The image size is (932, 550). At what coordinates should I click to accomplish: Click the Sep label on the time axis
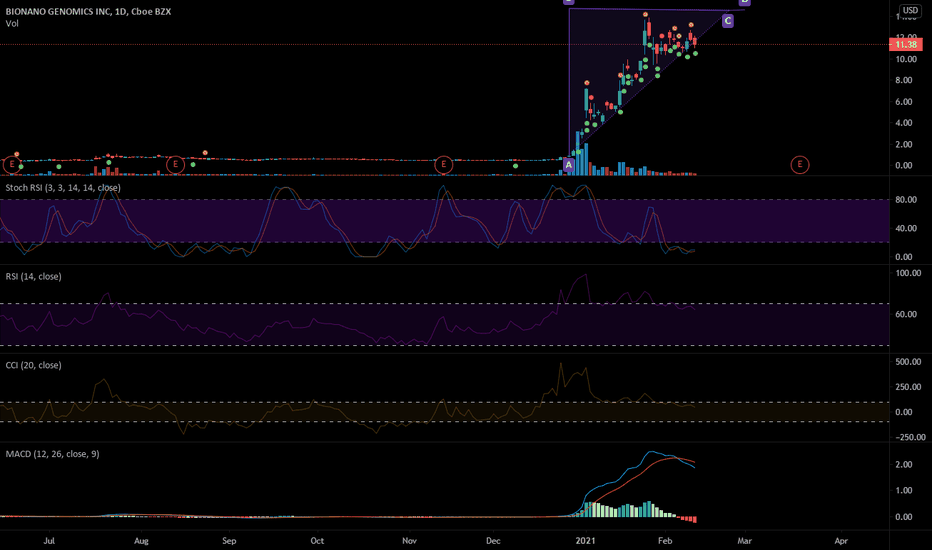[229, 540]
